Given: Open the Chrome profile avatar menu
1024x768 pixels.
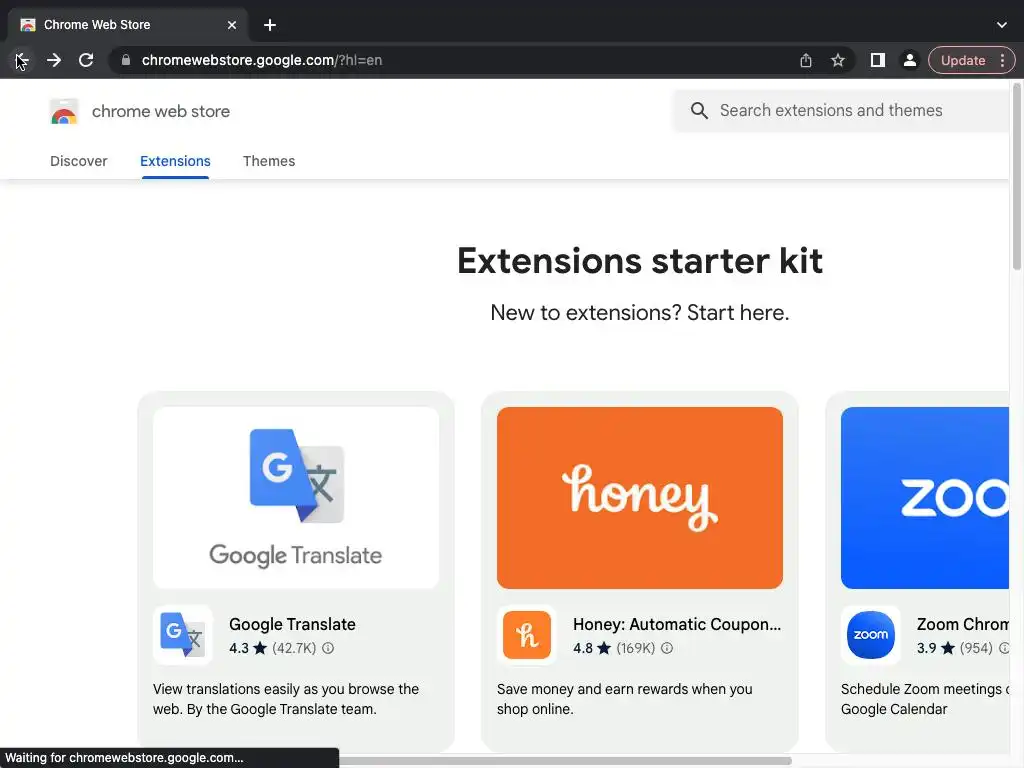Looking at the screenshot, I should pyautogui.click(x=909, y=60).
